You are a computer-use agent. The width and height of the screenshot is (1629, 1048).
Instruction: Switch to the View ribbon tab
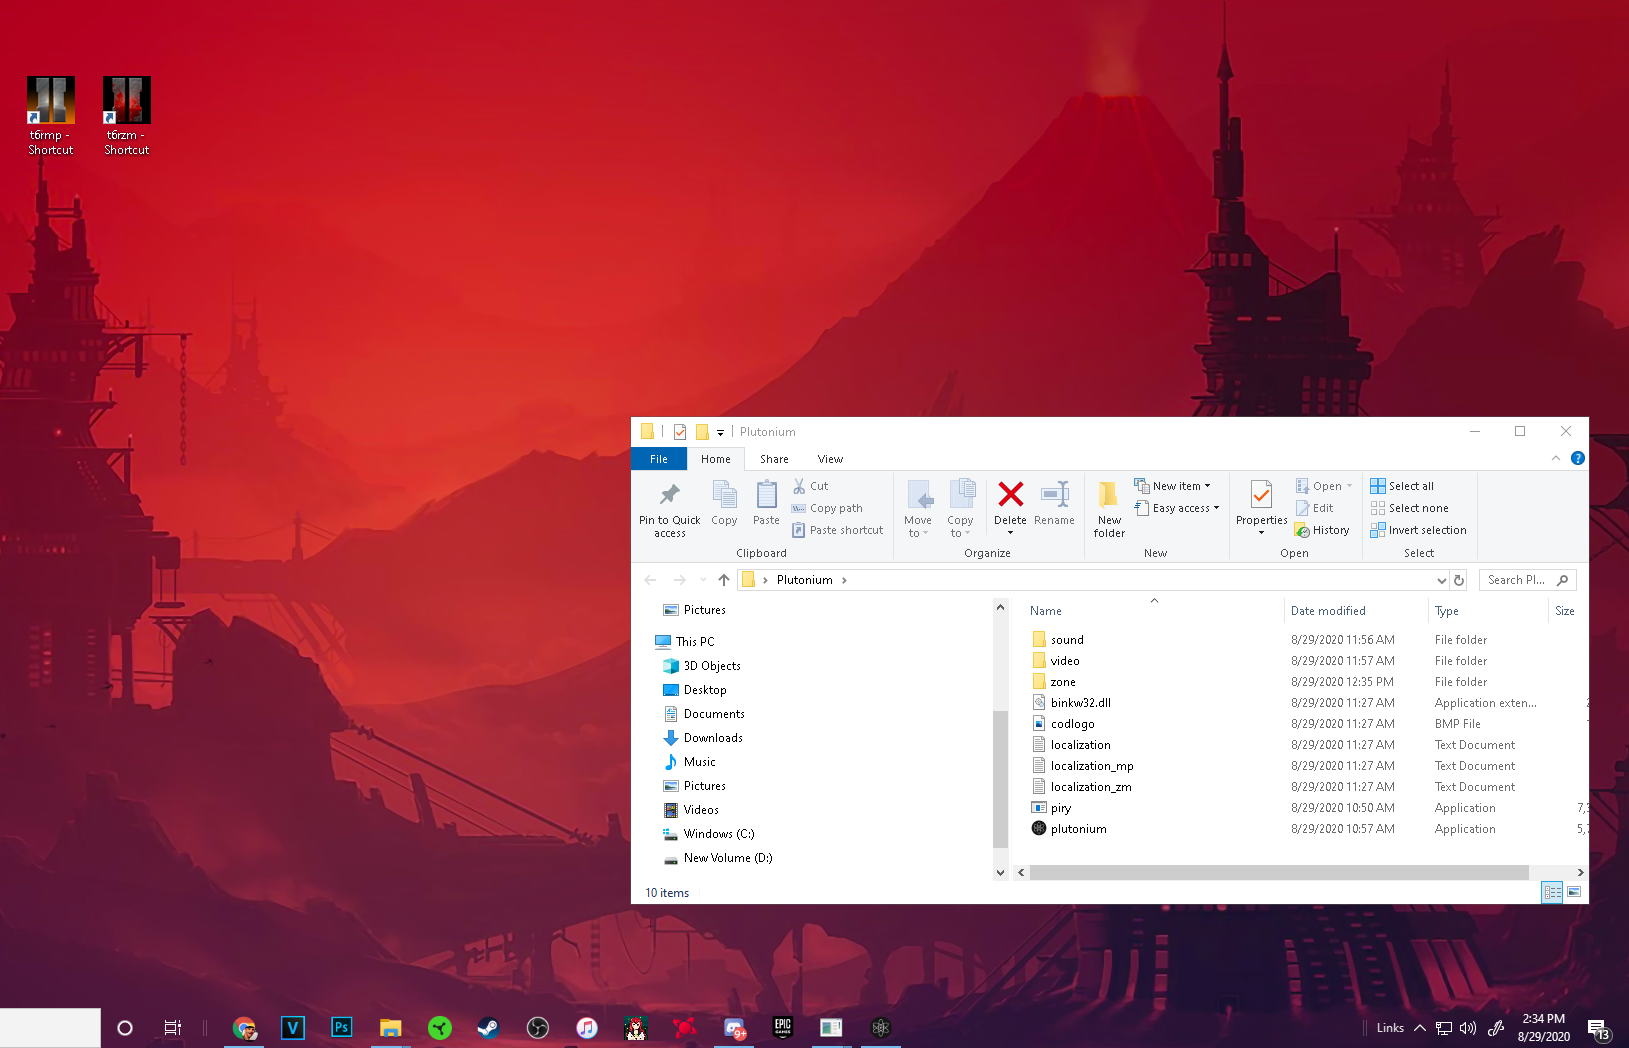click(830, 459)
